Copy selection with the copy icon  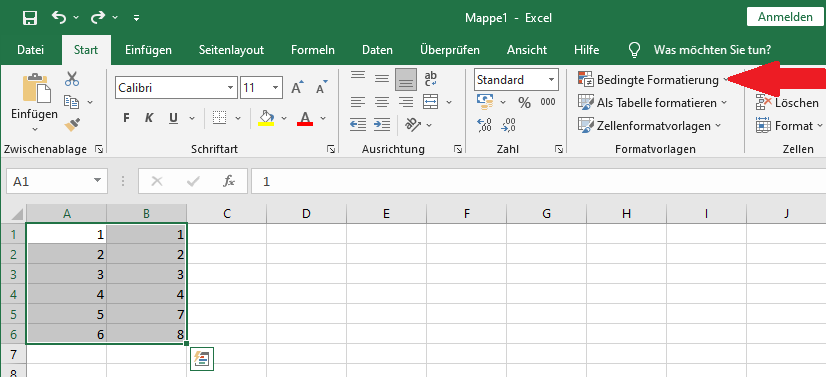click(72, 102)
